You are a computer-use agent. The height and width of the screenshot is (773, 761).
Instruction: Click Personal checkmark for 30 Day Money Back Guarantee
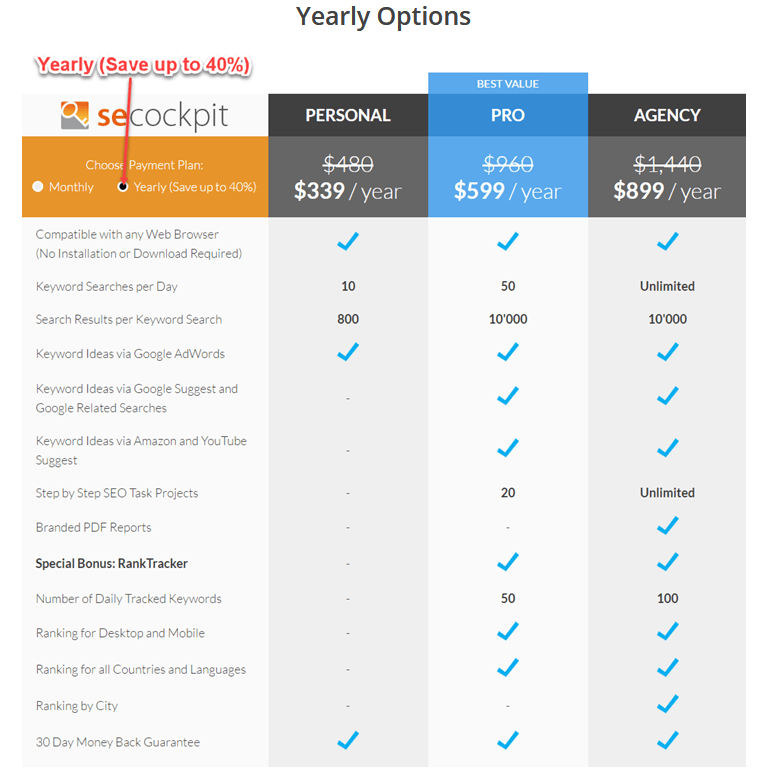coord(348,740)
